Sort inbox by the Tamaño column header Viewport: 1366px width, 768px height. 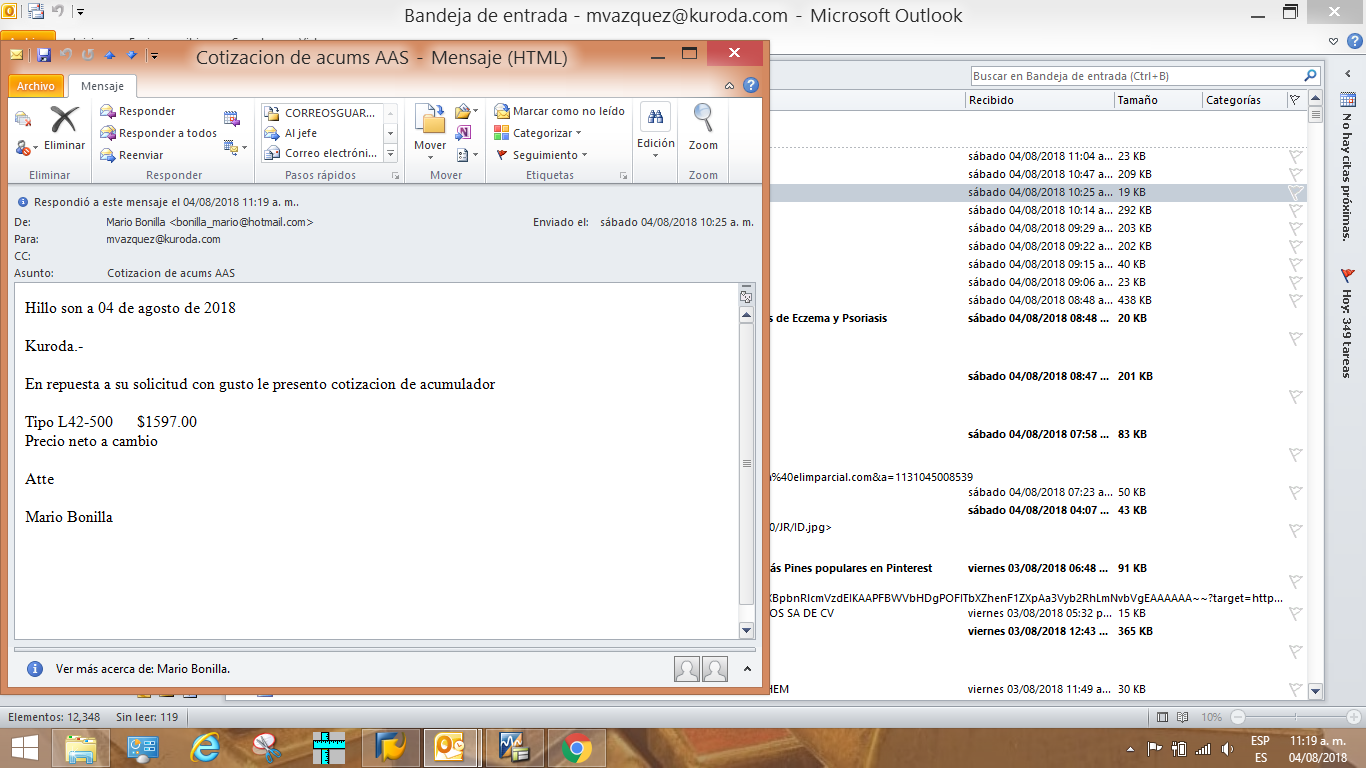click(1158, 100)
